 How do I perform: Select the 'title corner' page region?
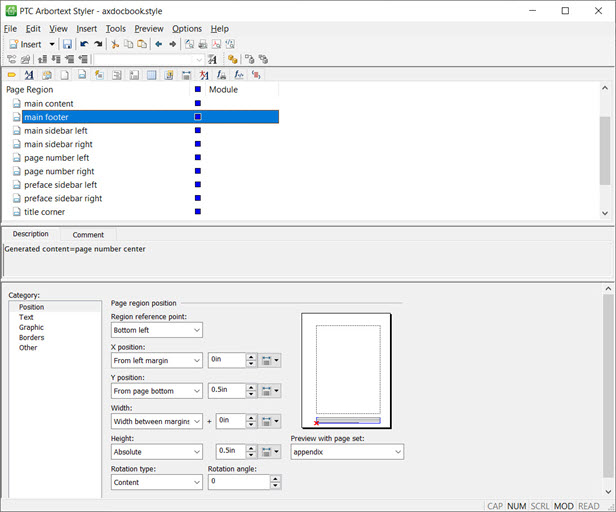tap(44, 212)
